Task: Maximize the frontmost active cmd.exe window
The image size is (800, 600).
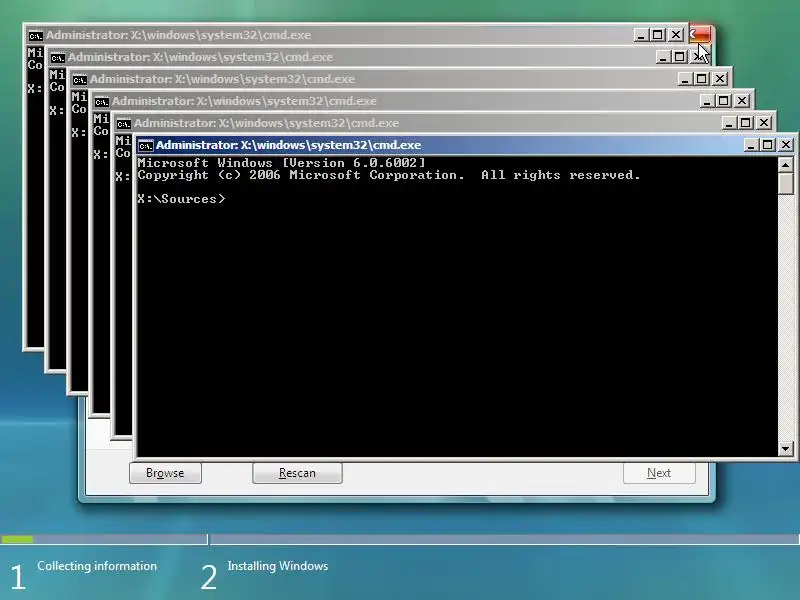Action: click(x=767, y=145)
